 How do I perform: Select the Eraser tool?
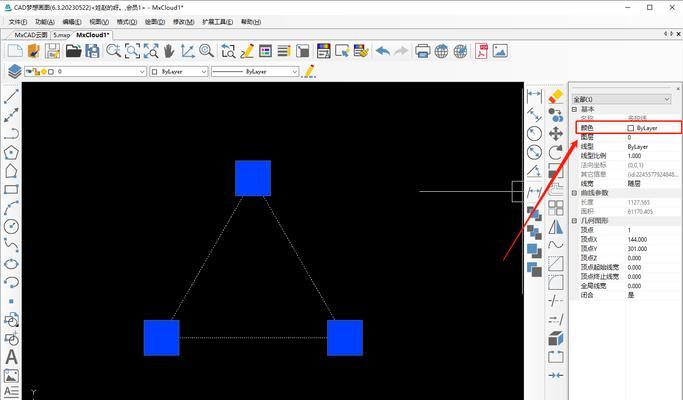point(556,96)
